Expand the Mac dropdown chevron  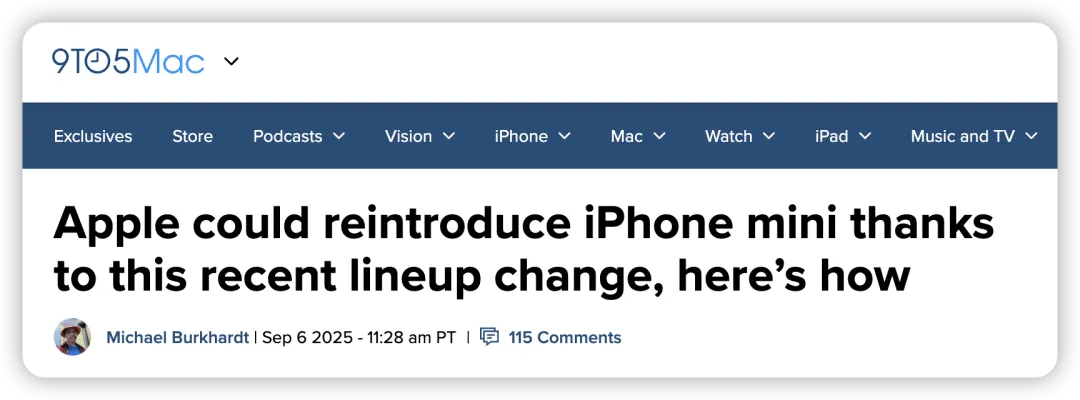point(659,136)
